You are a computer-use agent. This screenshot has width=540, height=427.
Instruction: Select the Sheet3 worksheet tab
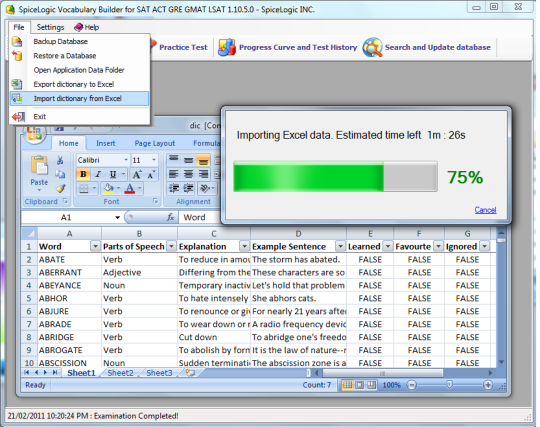tap(159, 373)
